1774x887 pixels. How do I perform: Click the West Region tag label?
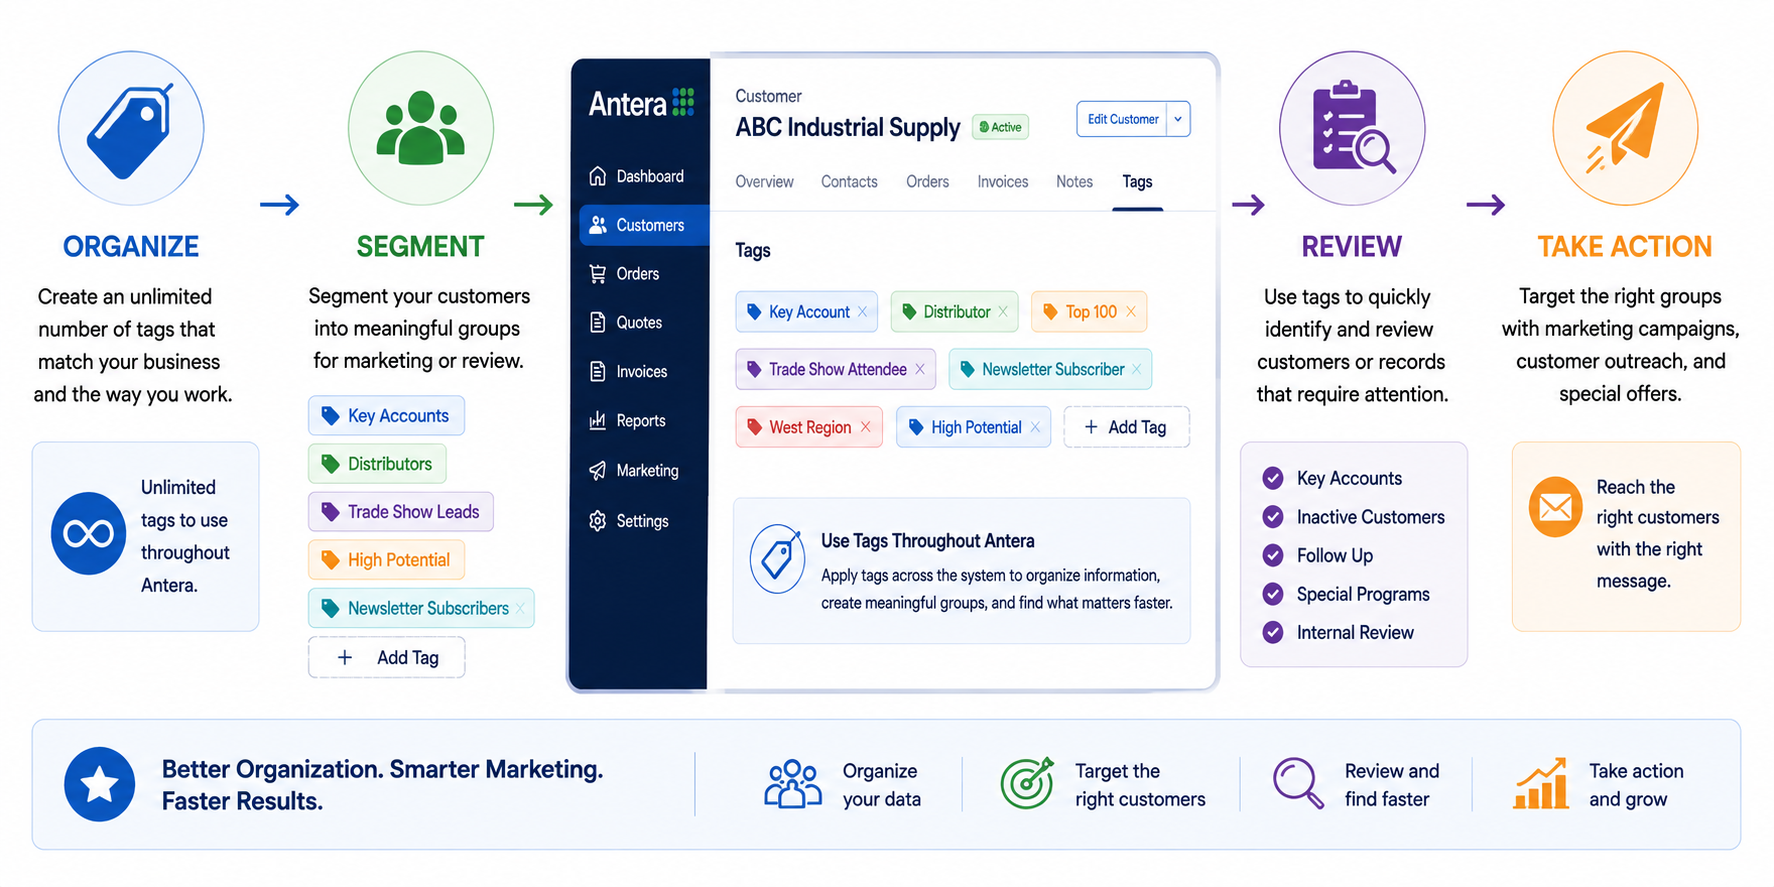click(x=810, y=427)
